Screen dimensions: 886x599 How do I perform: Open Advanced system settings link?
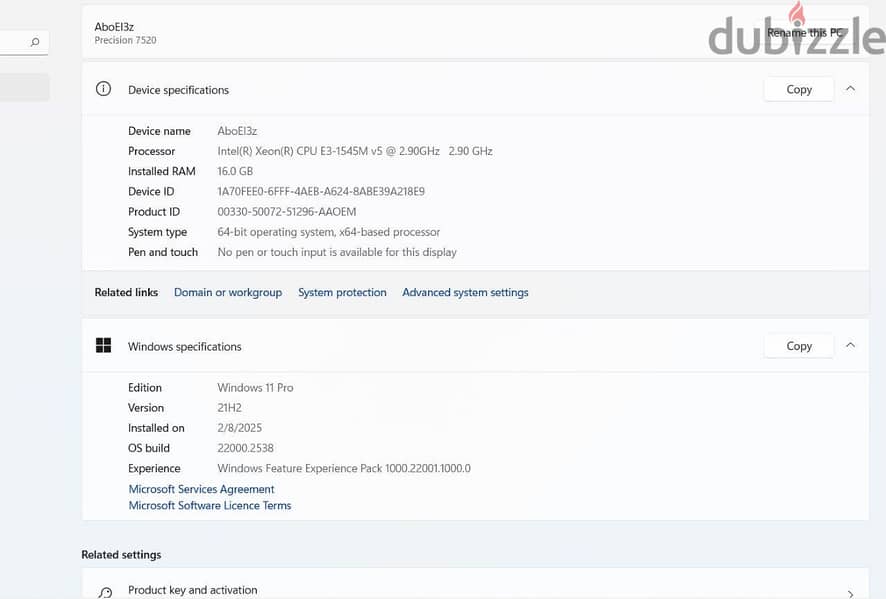tap(465, 293)
